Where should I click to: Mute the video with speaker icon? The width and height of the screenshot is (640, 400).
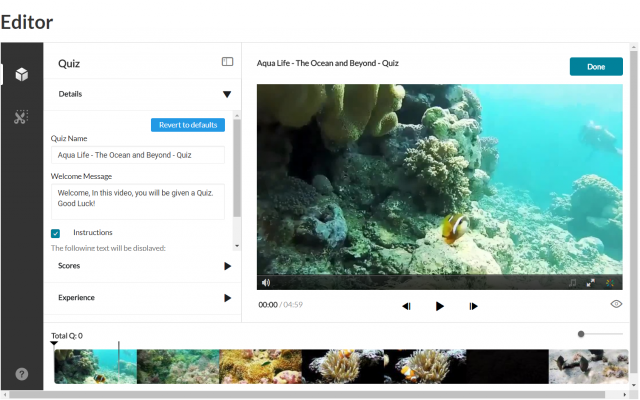266,283
